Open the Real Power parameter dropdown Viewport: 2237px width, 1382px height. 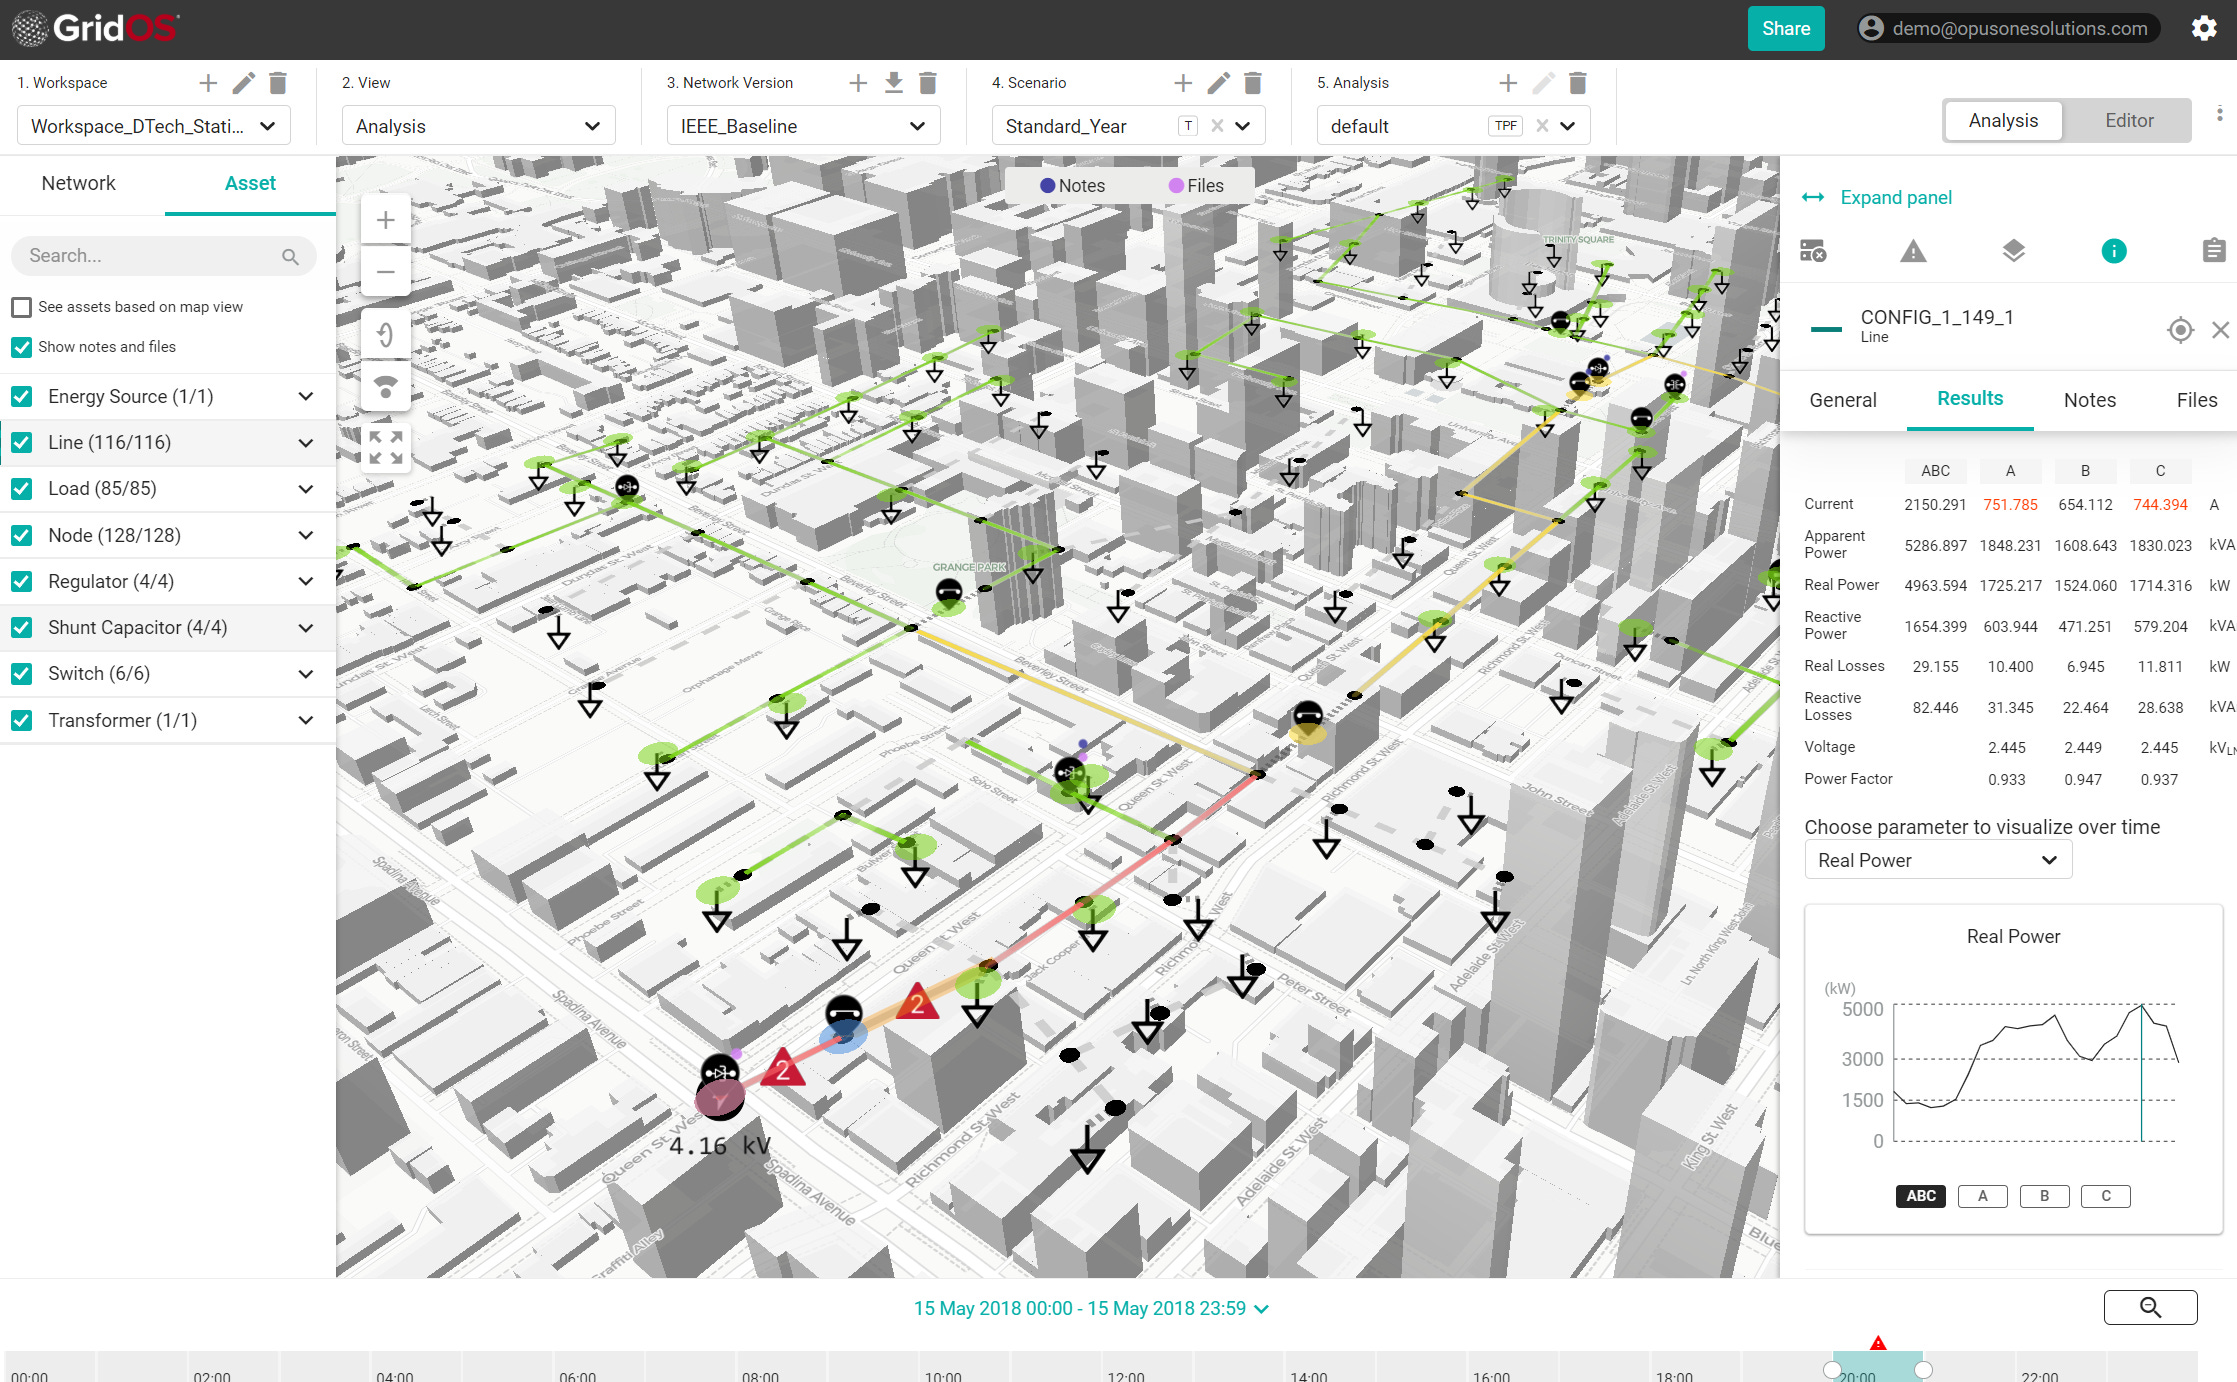1937,860
